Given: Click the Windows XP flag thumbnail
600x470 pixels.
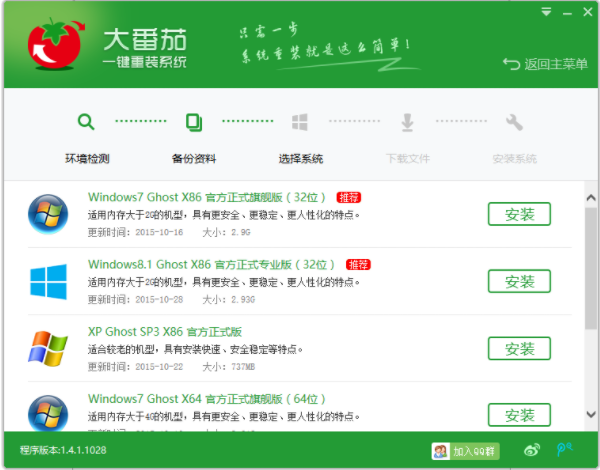Looking at the screenshot, I should click(x=47, y=348).
